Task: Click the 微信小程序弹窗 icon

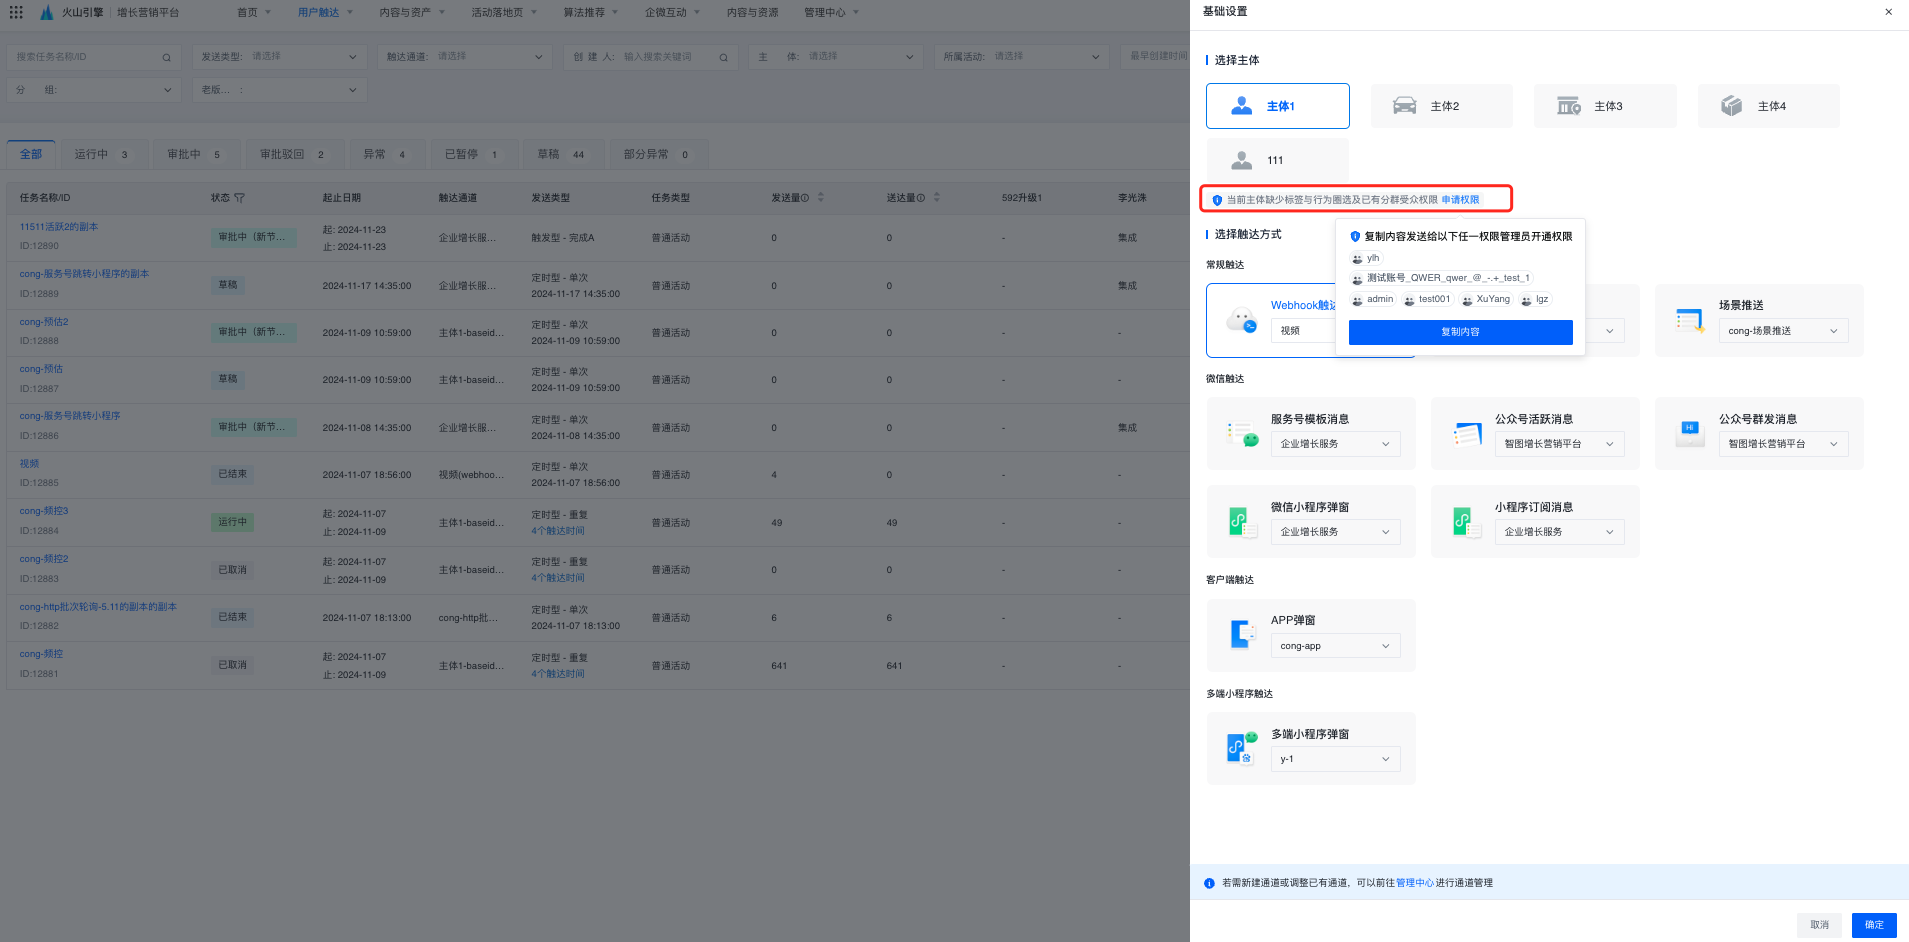Action: [x=1242, y=522]
